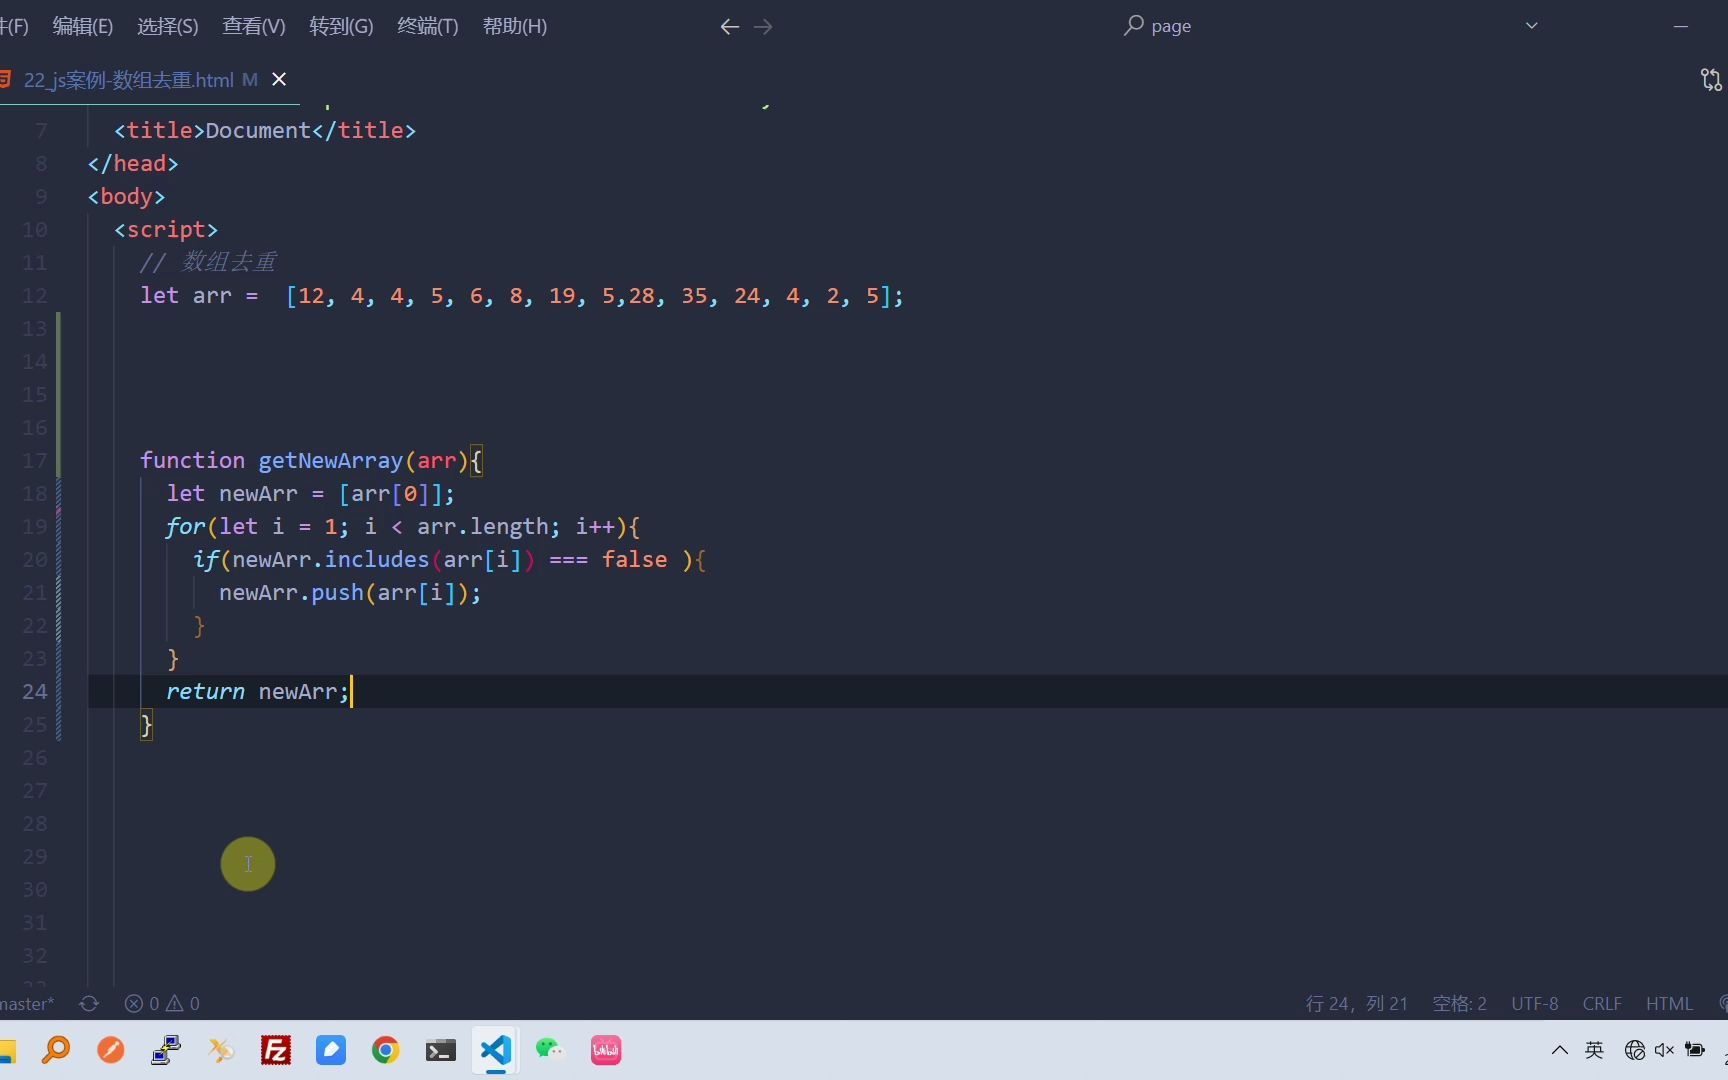Switch the 英 input method indicator
This screenshot has width=1728, height=1080.
point(1595,1050)
